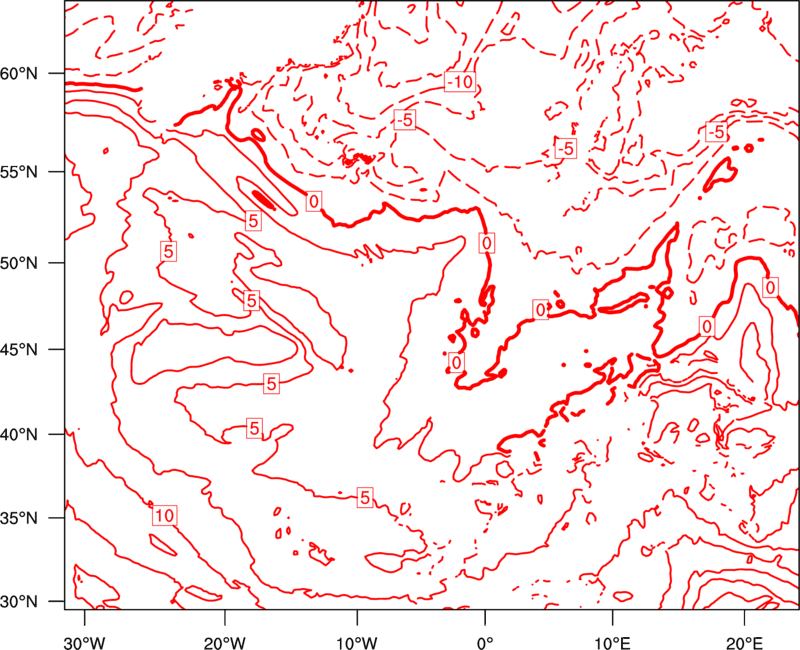Click the 40°N latitude axis label
This screenshot has width=800, height=650.
coord(19,434)
